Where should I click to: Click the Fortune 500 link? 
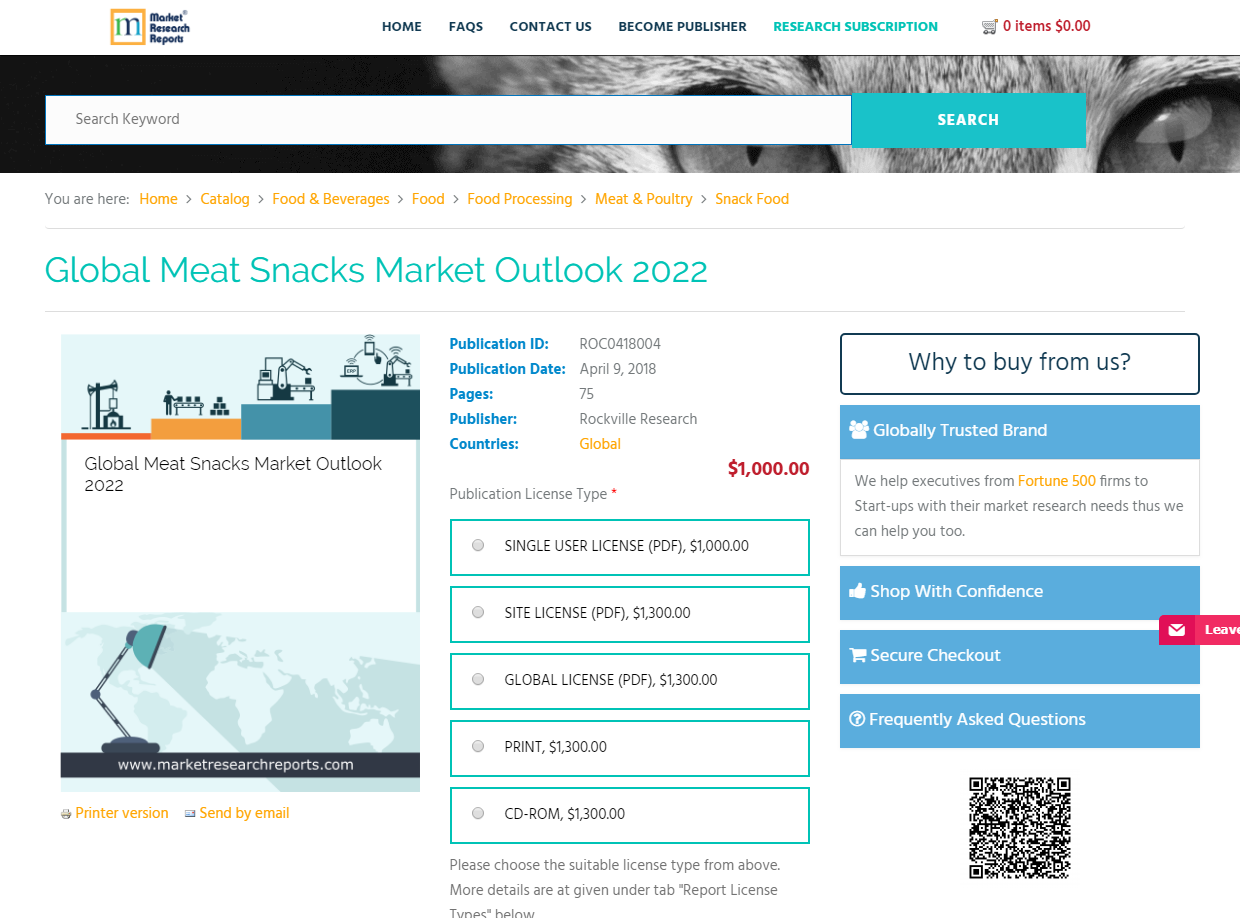pyautogui.click(x=1057, y=481)
